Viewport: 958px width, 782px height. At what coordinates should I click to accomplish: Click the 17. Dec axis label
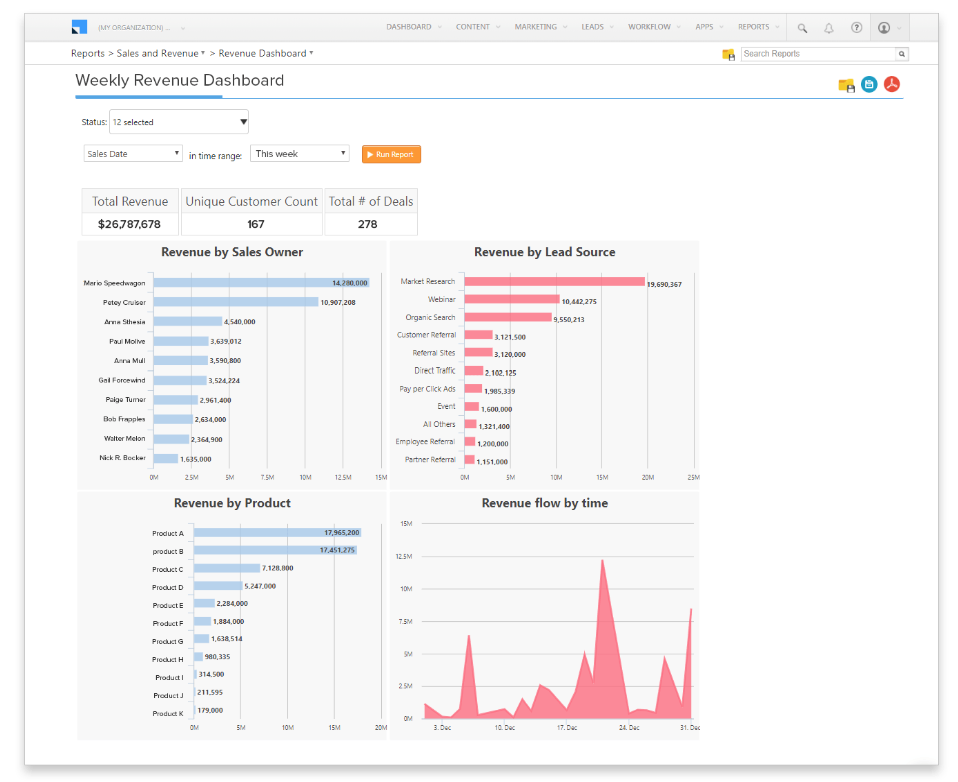(x=567, y=727)
